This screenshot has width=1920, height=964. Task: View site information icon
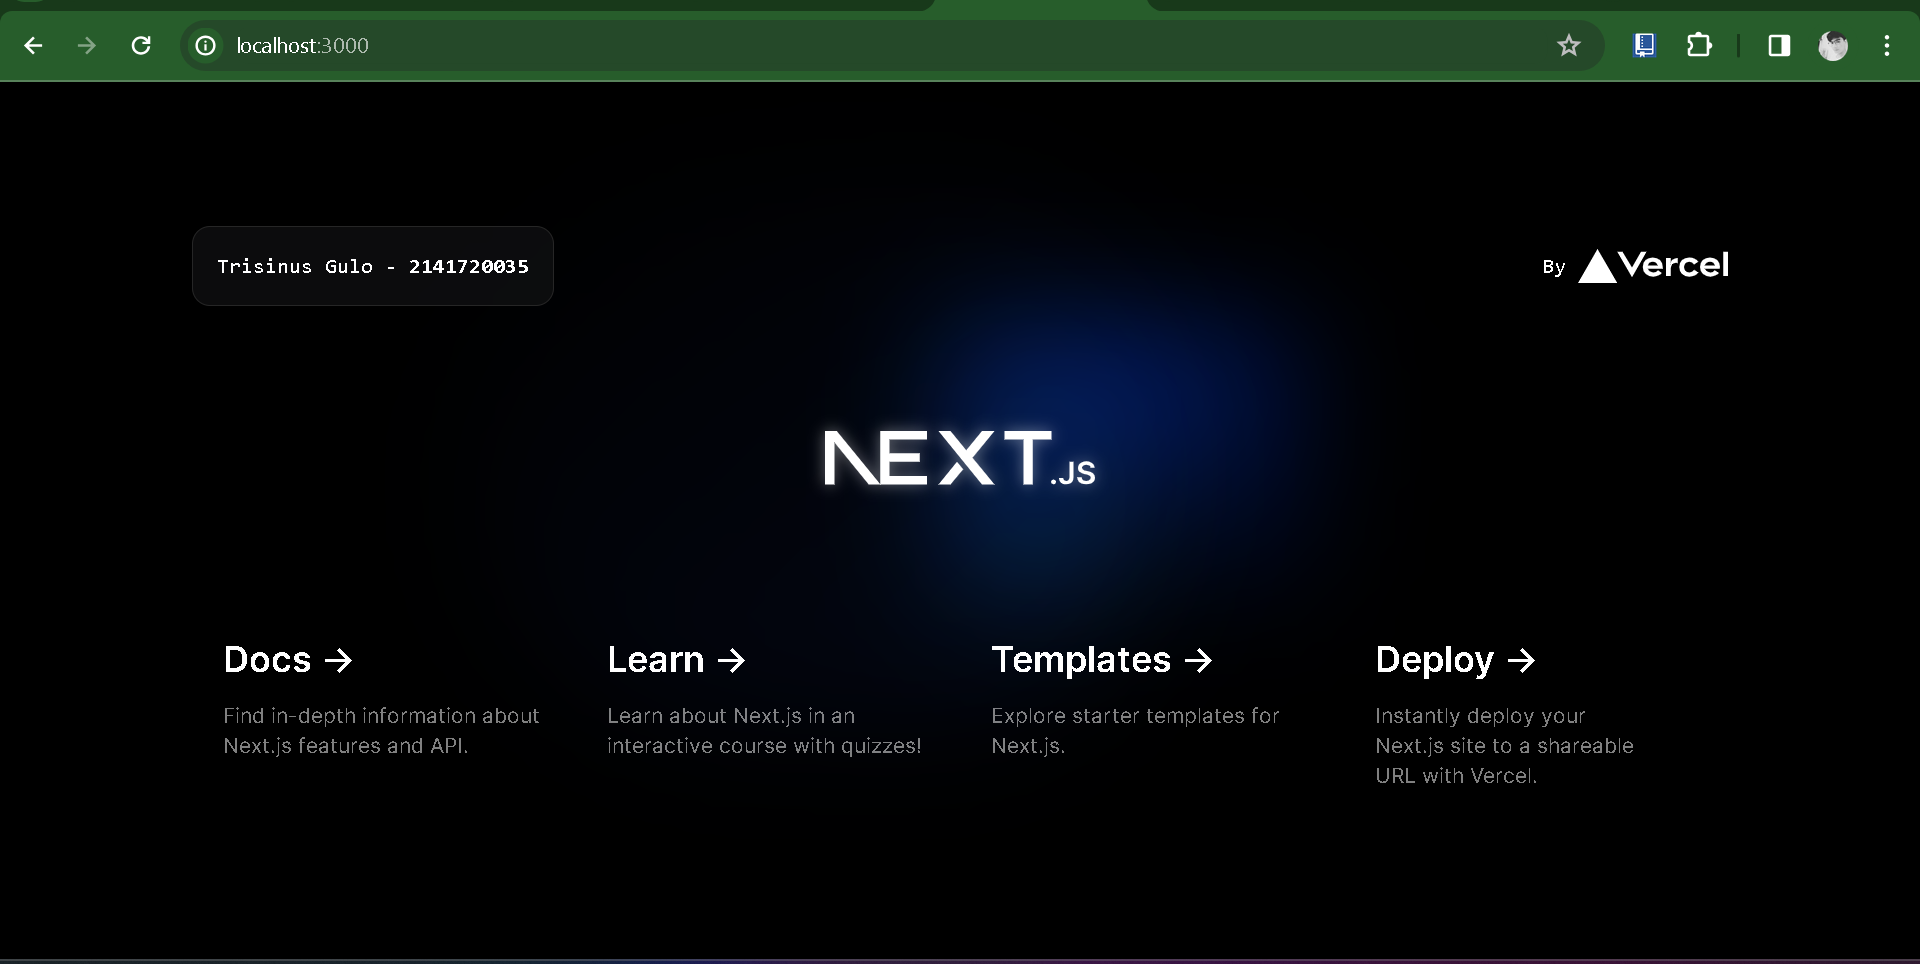tap(205, 45)
